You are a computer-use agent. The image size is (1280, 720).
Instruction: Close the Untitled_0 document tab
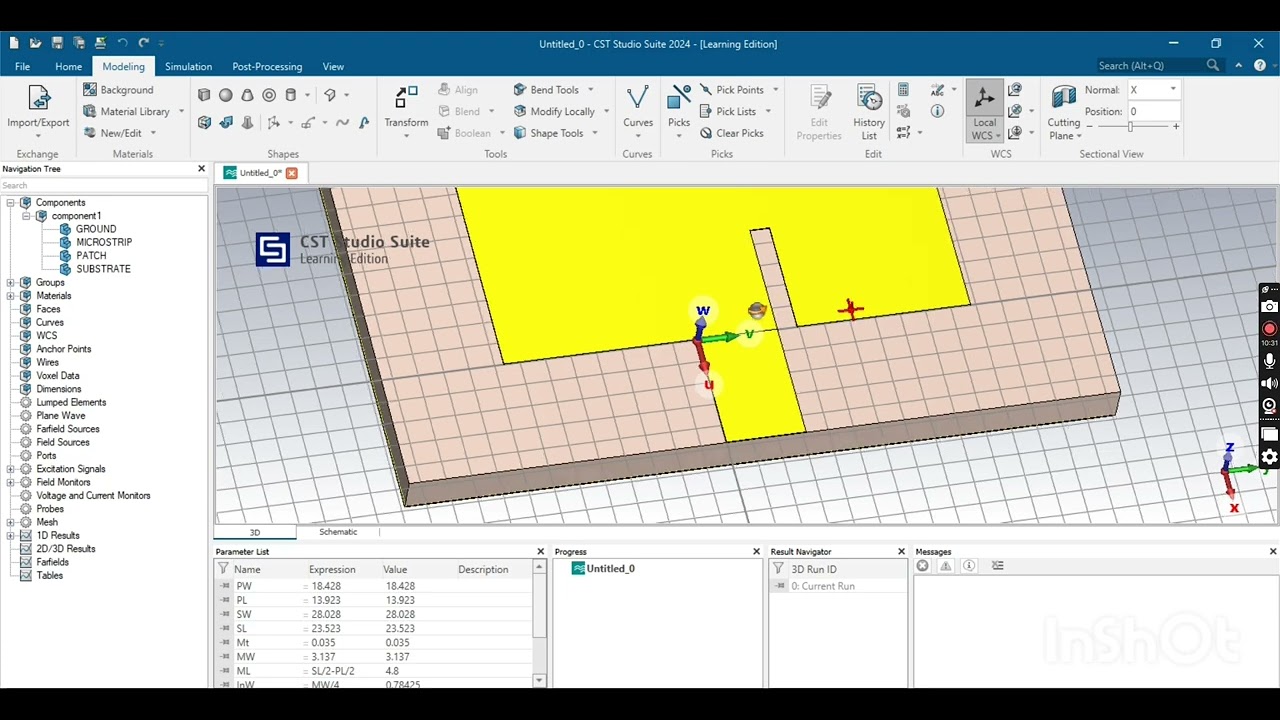point(292,173)
